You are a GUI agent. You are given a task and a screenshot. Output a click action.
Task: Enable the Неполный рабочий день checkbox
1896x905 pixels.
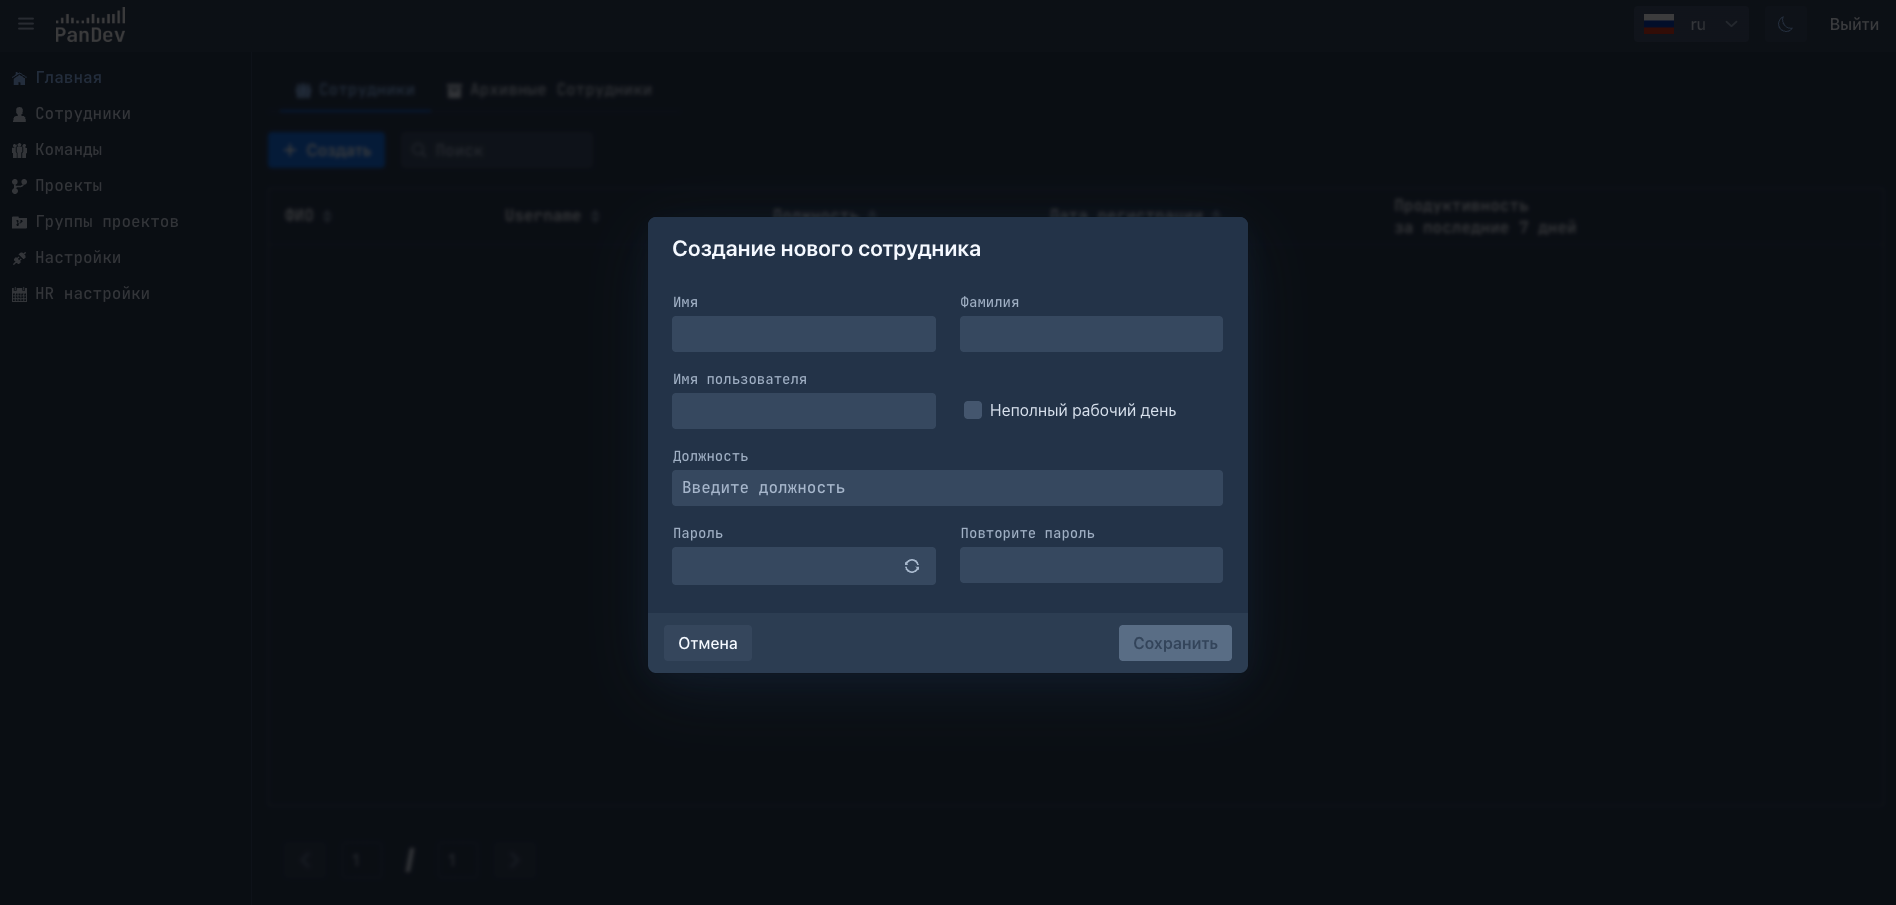(973, 410)
